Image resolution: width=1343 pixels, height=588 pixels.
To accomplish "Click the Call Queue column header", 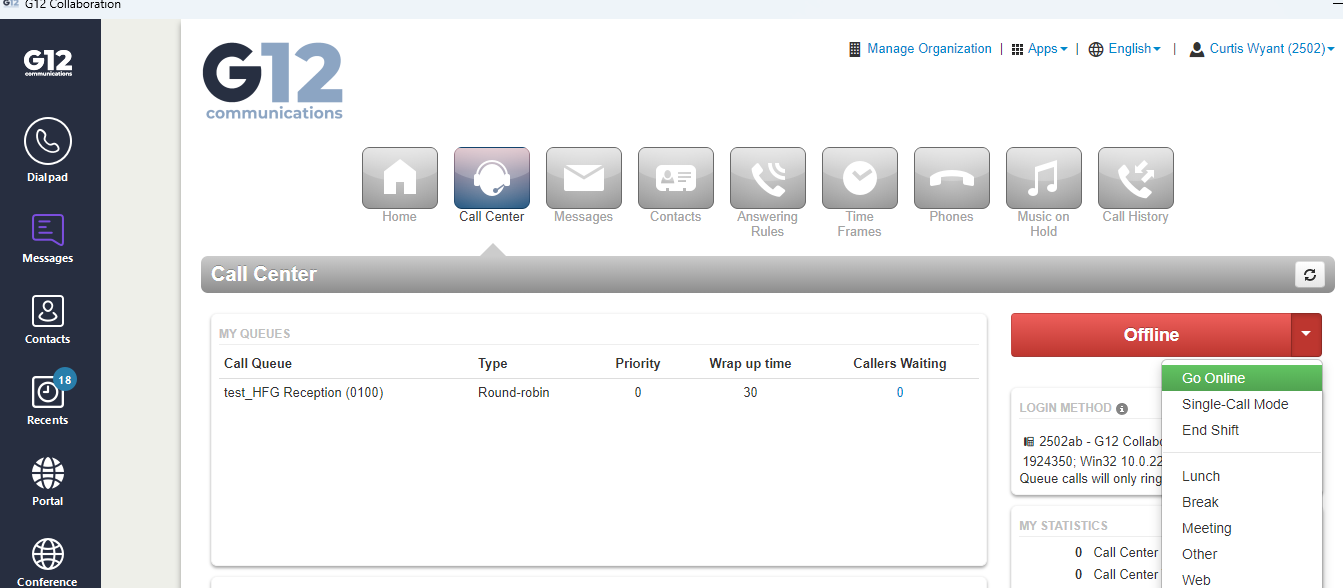I will coord(258,363).
